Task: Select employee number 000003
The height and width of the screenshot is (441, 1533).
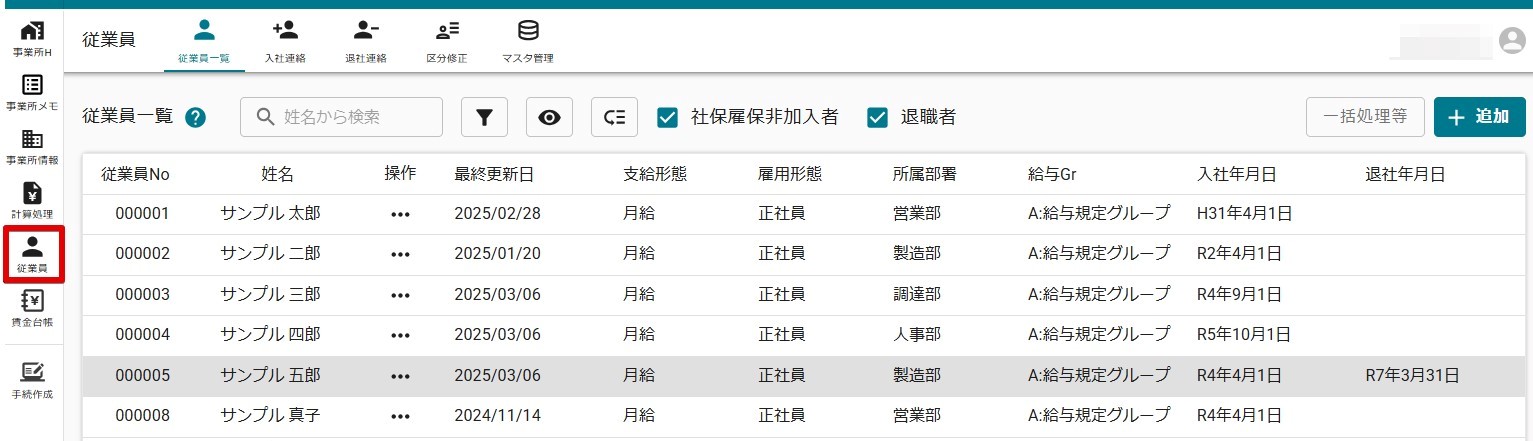Action: point(143,295)
